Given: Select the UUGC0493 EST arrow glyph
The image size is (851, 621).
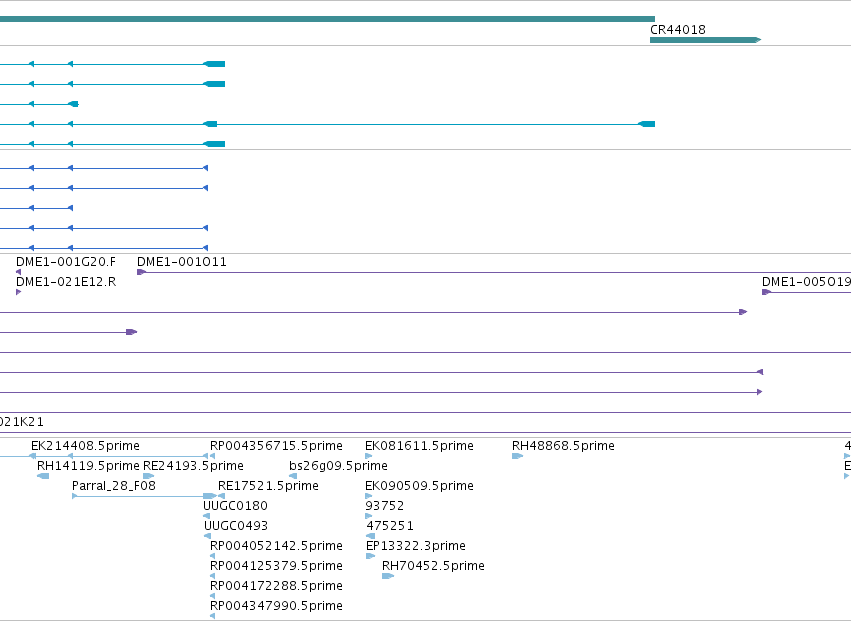Looking at the screenshot, I should point(207,536).
